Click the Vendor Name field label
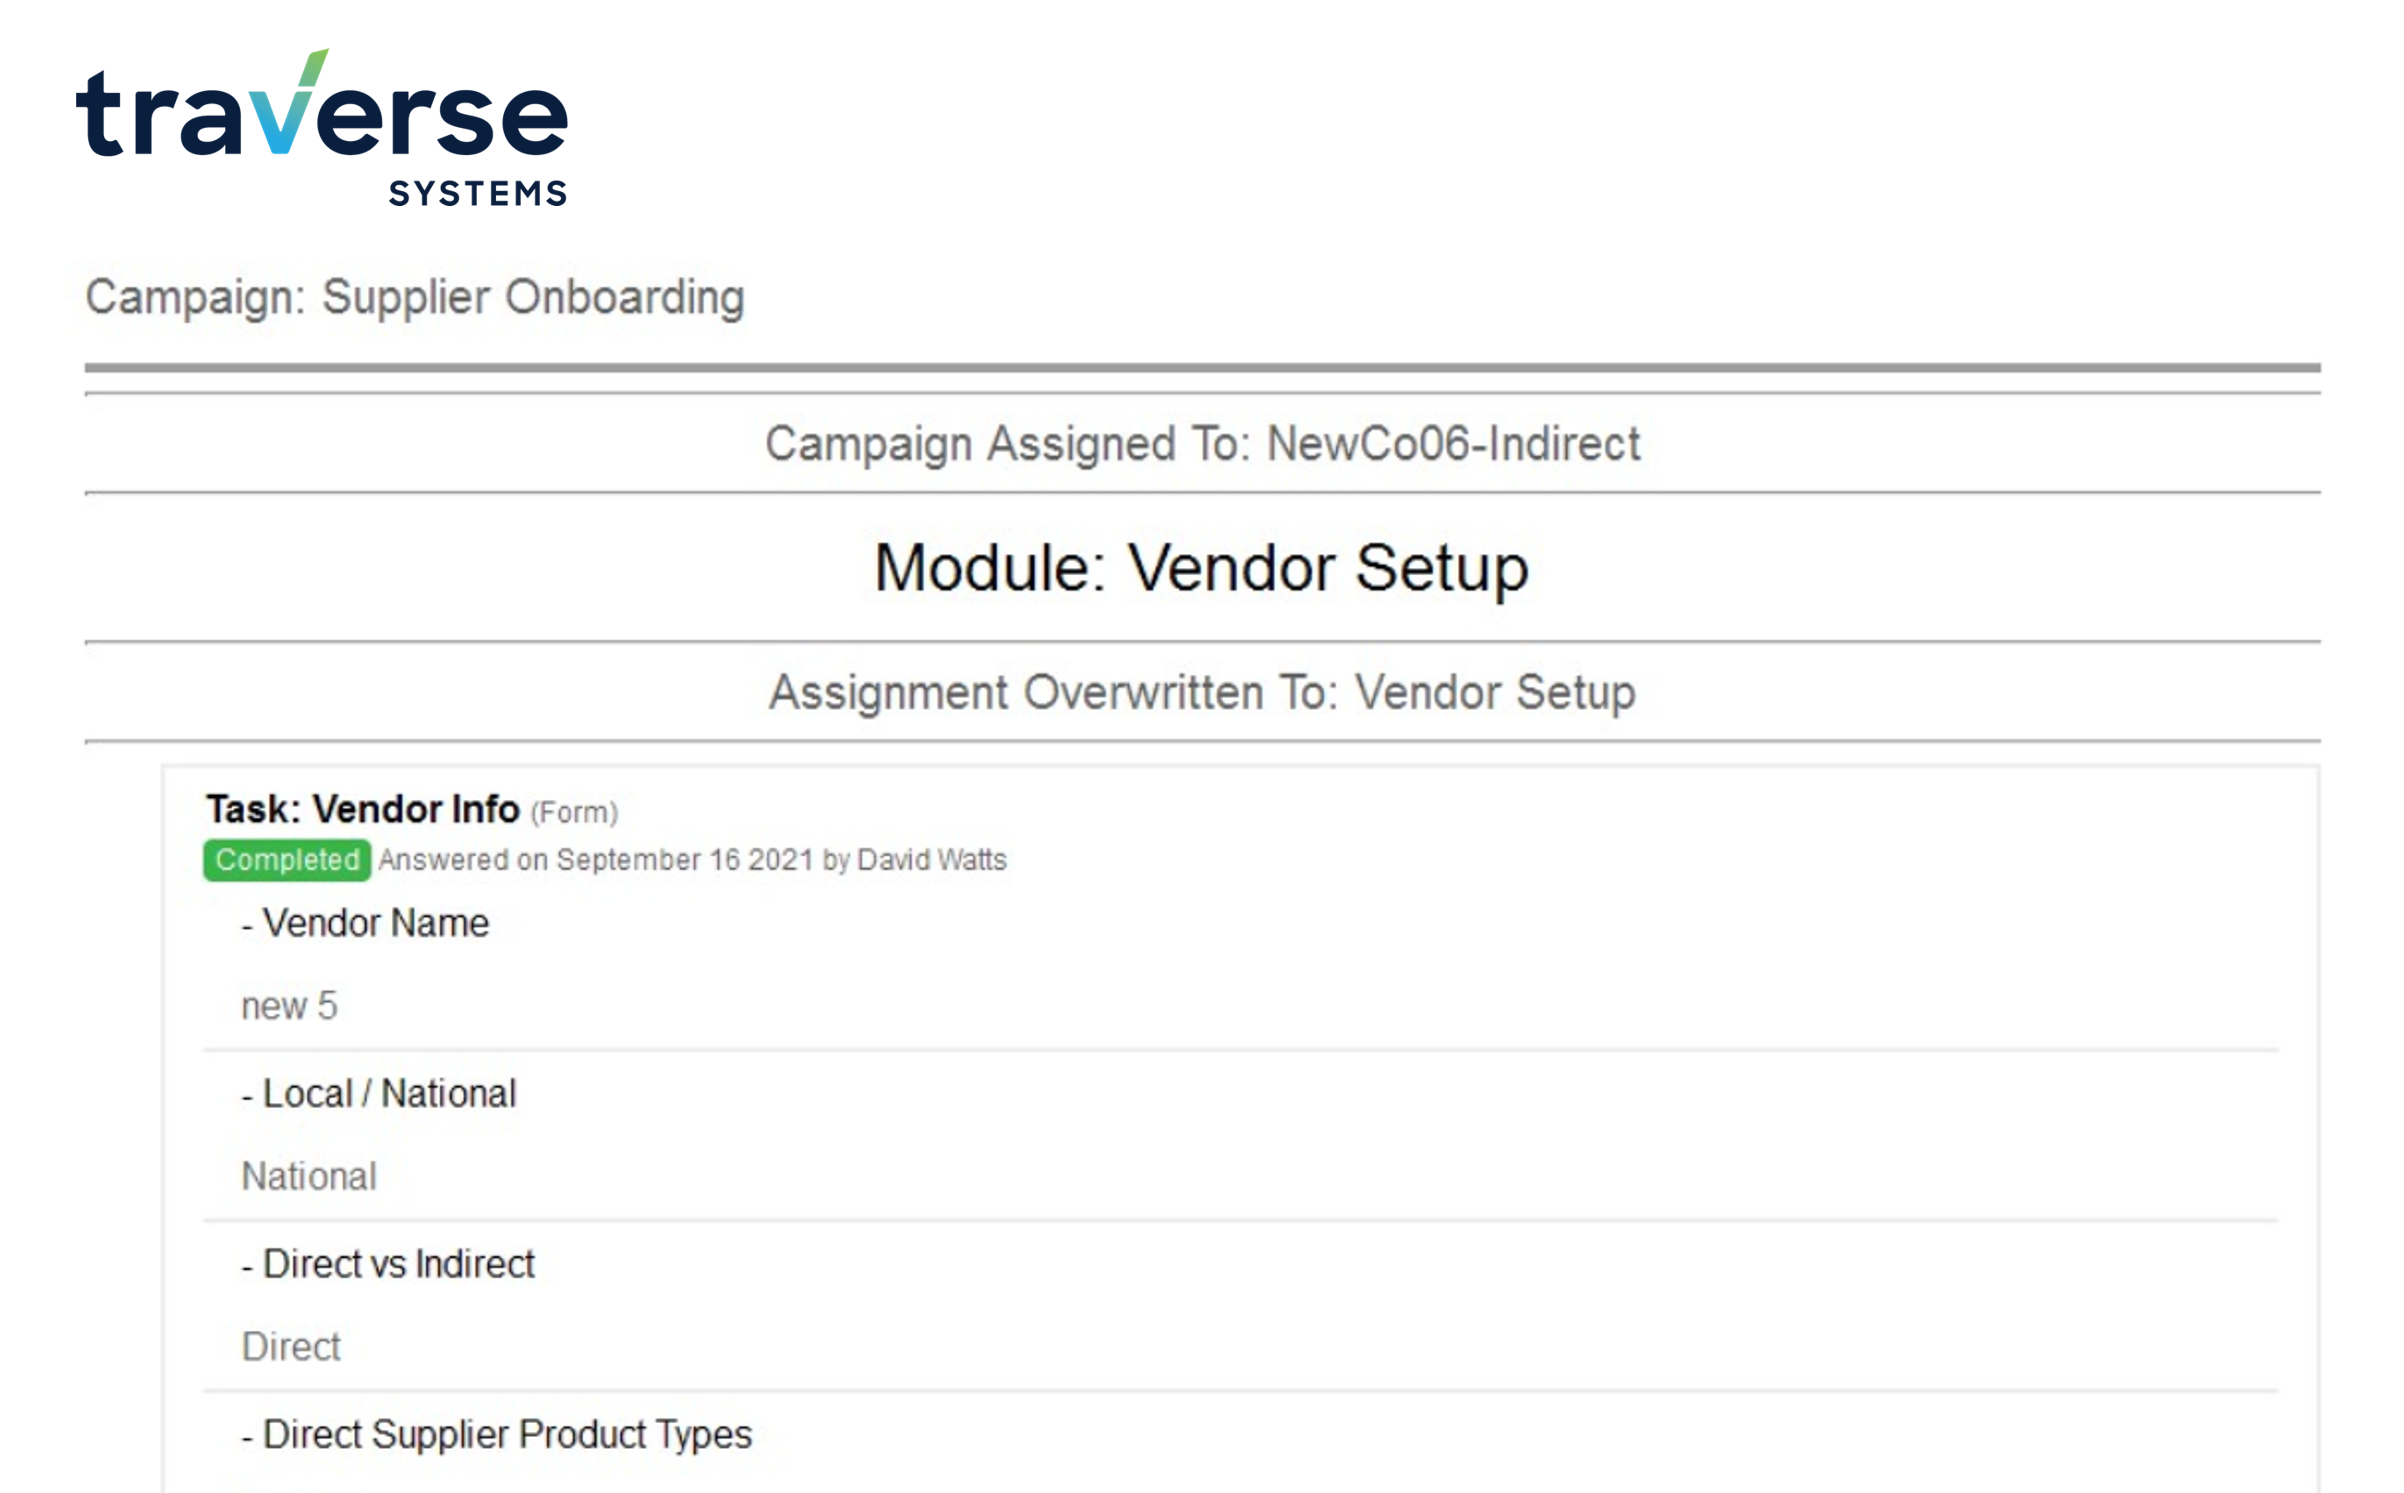The width and height of the screenshot is (2404, 1493). [374, 923]
